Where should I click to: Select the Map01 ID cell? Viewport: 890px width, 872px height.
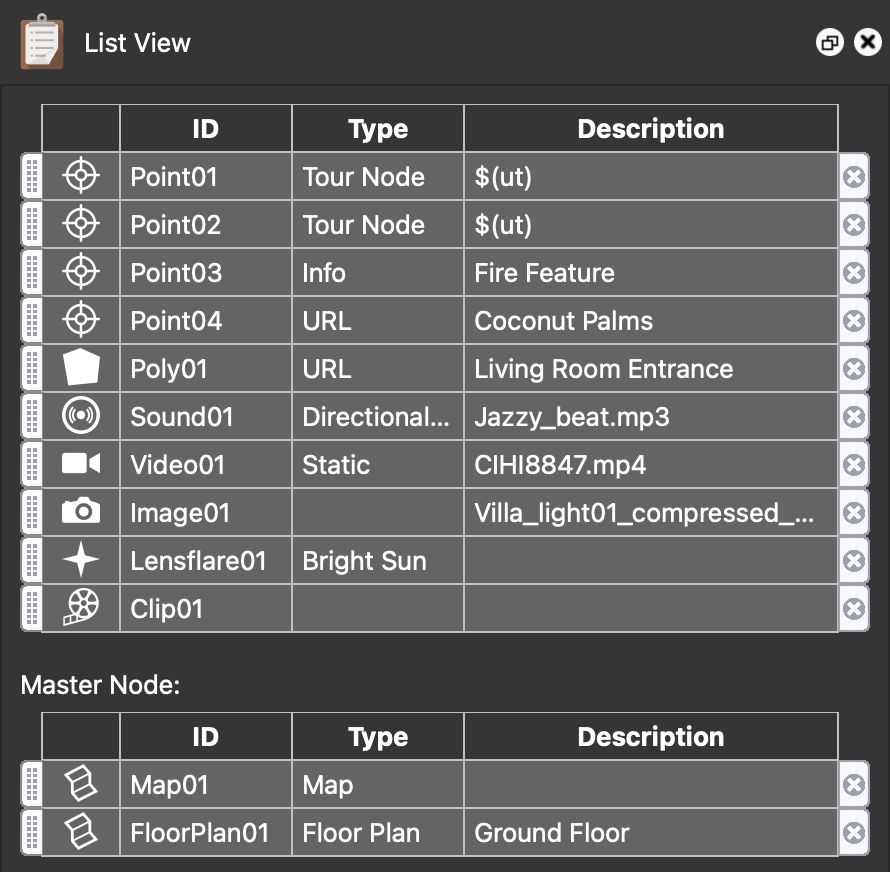pyautogui.click(x=205, y=784)
